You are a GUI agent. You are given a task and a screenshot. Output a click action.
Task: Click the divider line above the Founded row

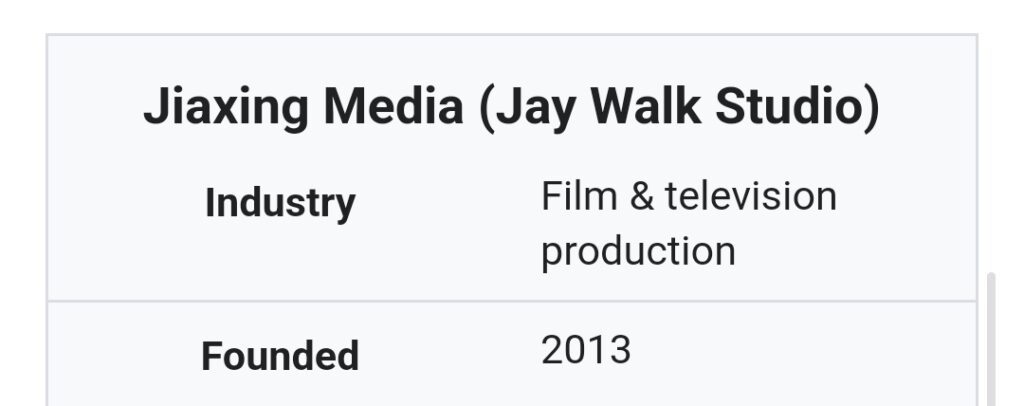coord(511,301)
